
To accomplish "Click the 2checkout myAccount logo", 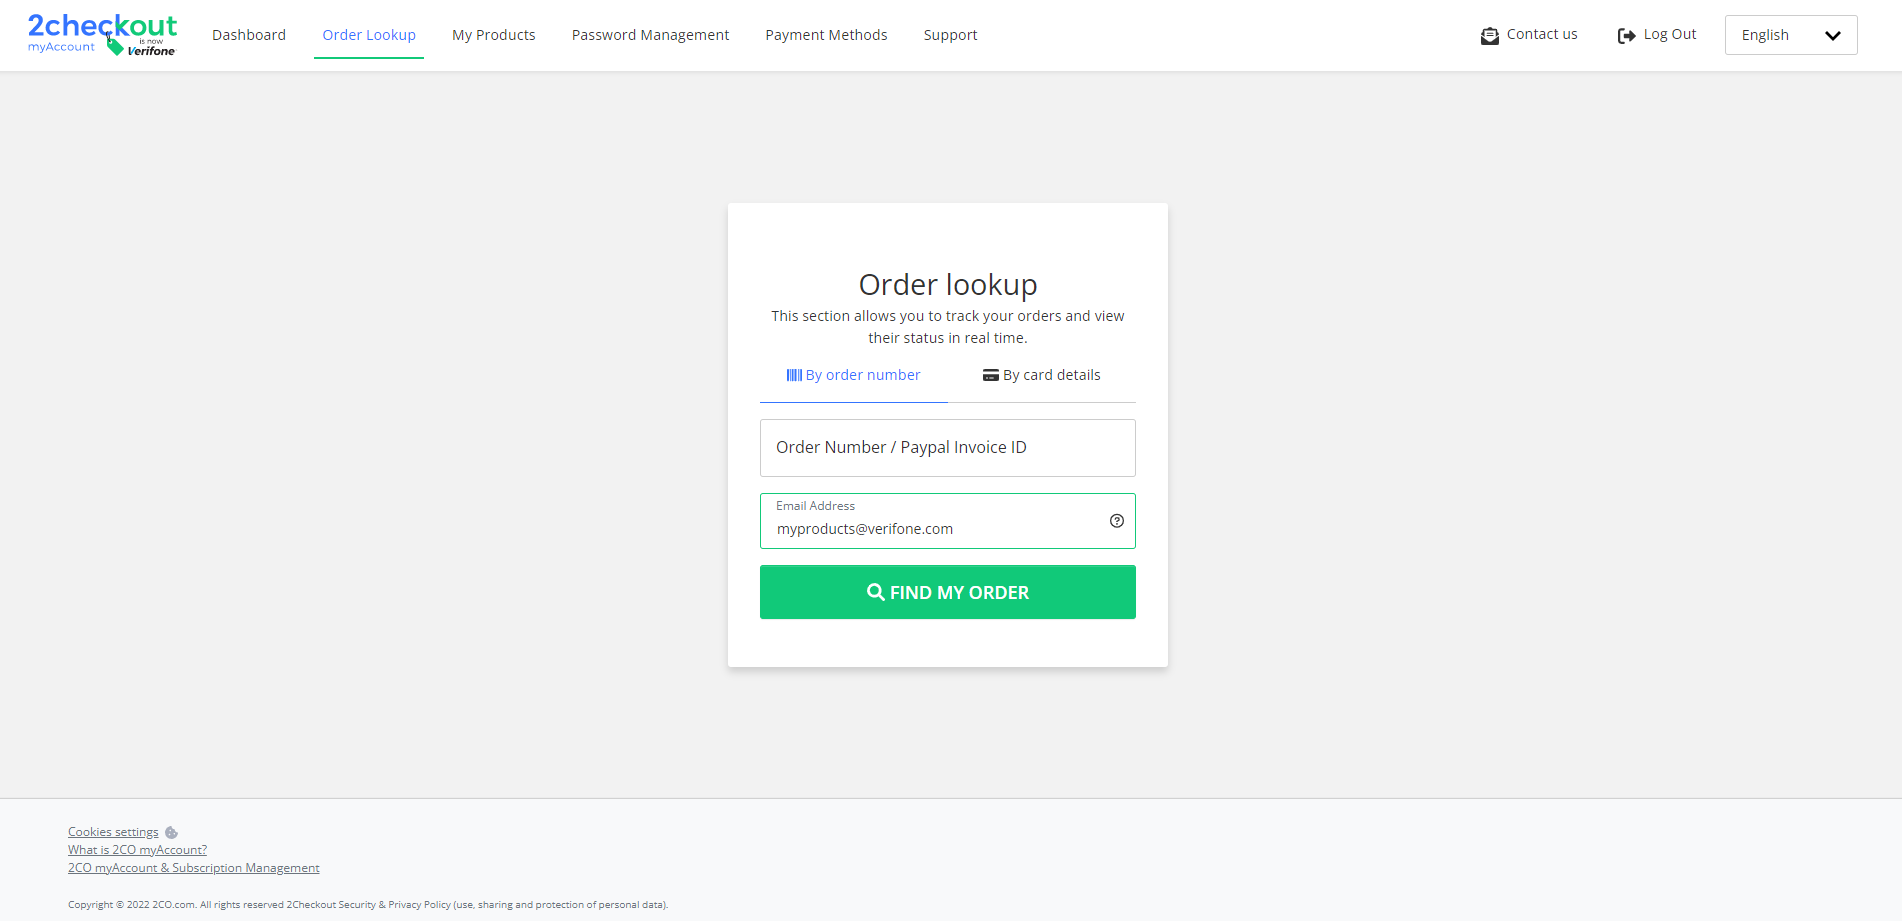I will [x=101, y=33].
